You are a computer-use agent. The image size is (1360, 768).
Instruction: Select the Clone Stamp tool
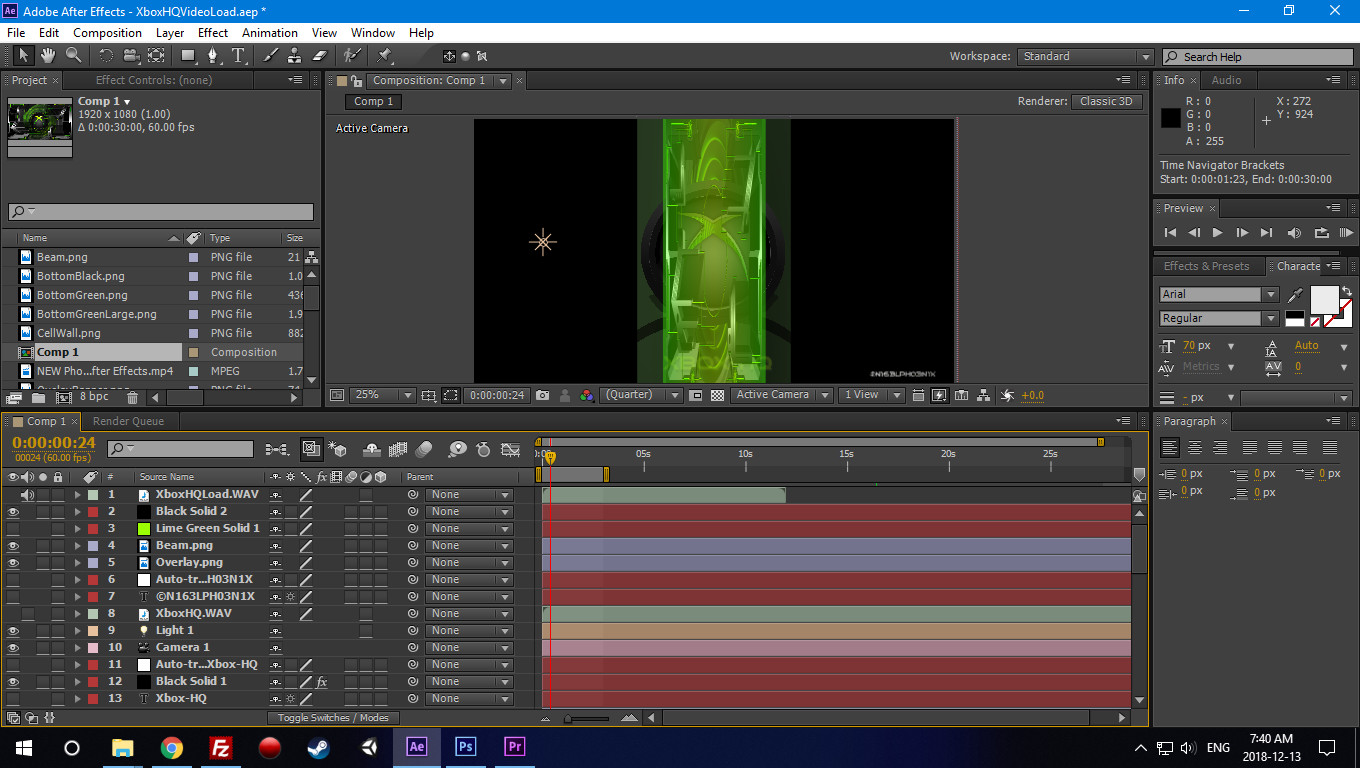[294, 56]
